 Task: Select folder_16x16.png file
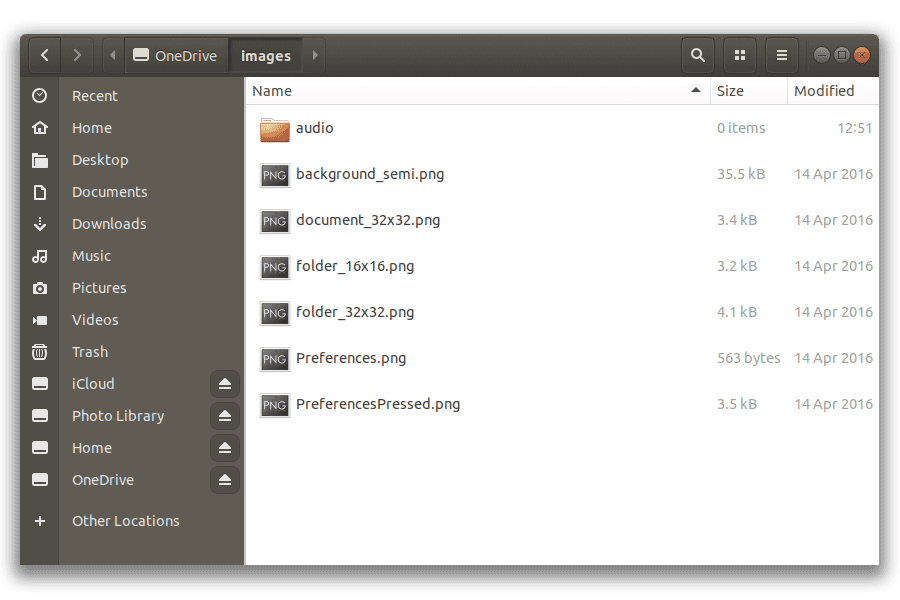562,266
